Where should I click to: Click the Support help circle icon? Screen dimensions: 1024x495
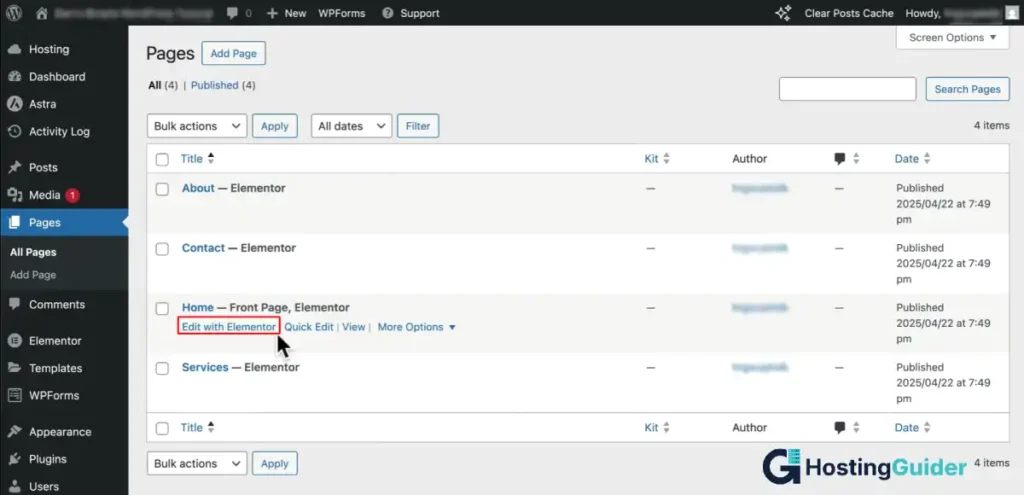(388, 13)
